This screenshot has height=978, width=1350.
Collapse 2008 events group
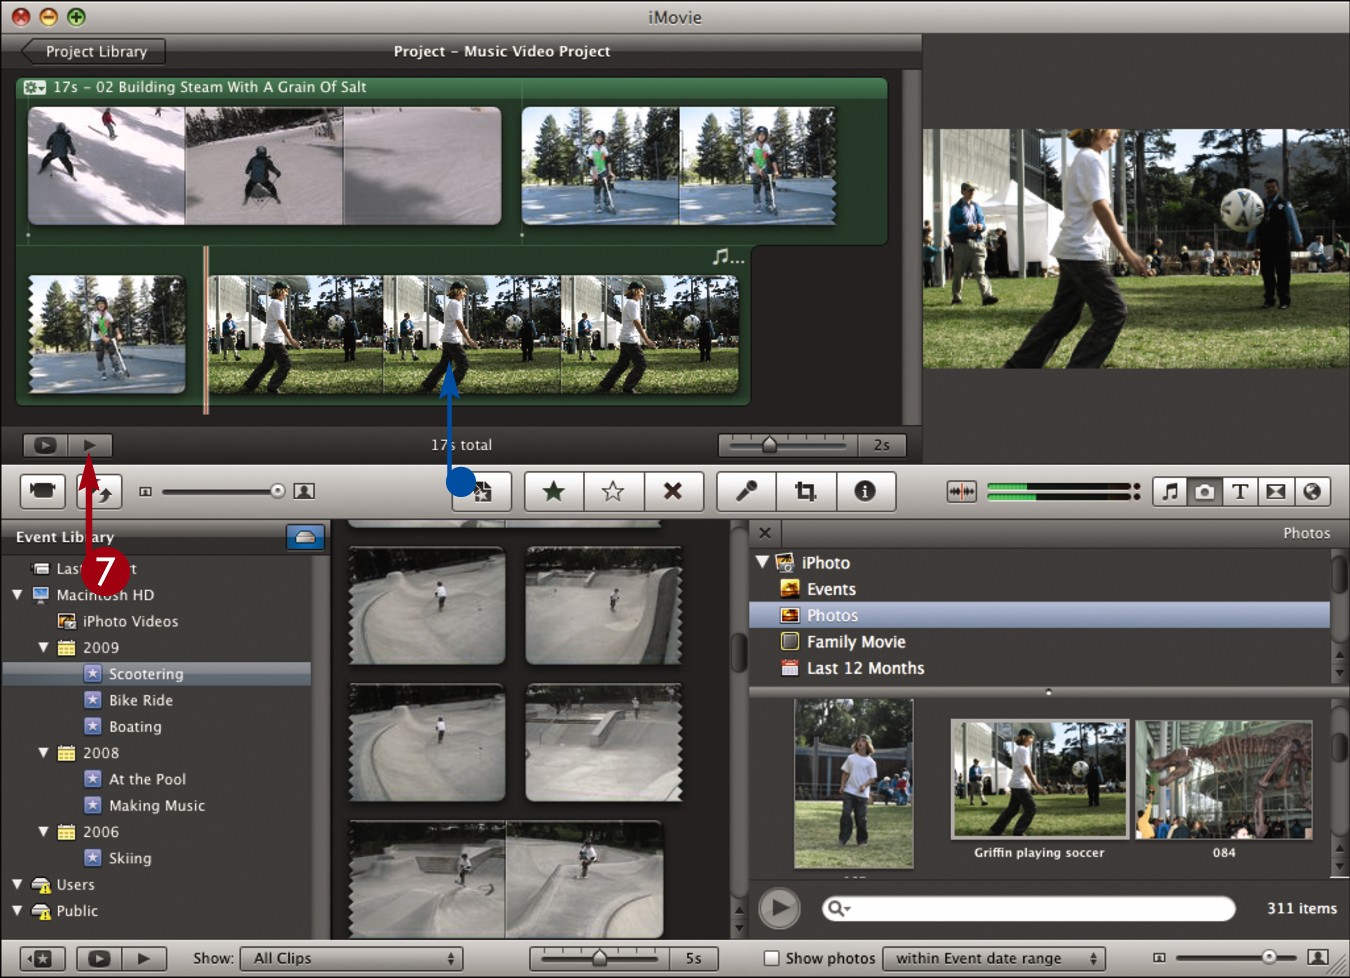(x=43, y=753)
